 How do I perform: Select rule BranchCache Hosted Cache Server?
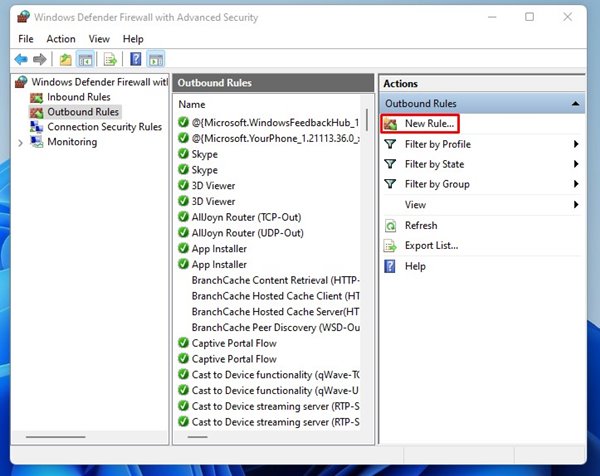coord(276,311)
